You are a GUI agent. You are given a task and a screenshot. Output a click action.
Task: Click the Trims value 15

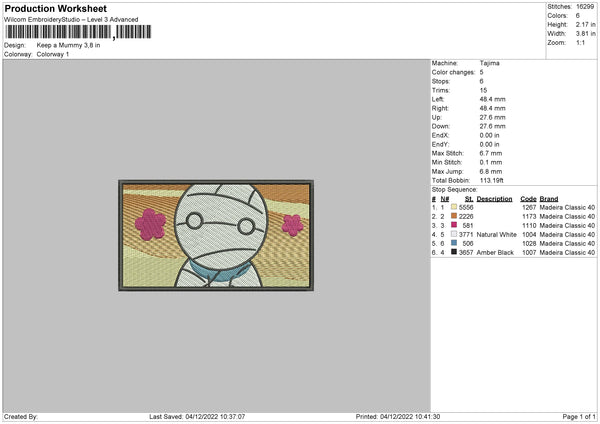pos(483,90)
